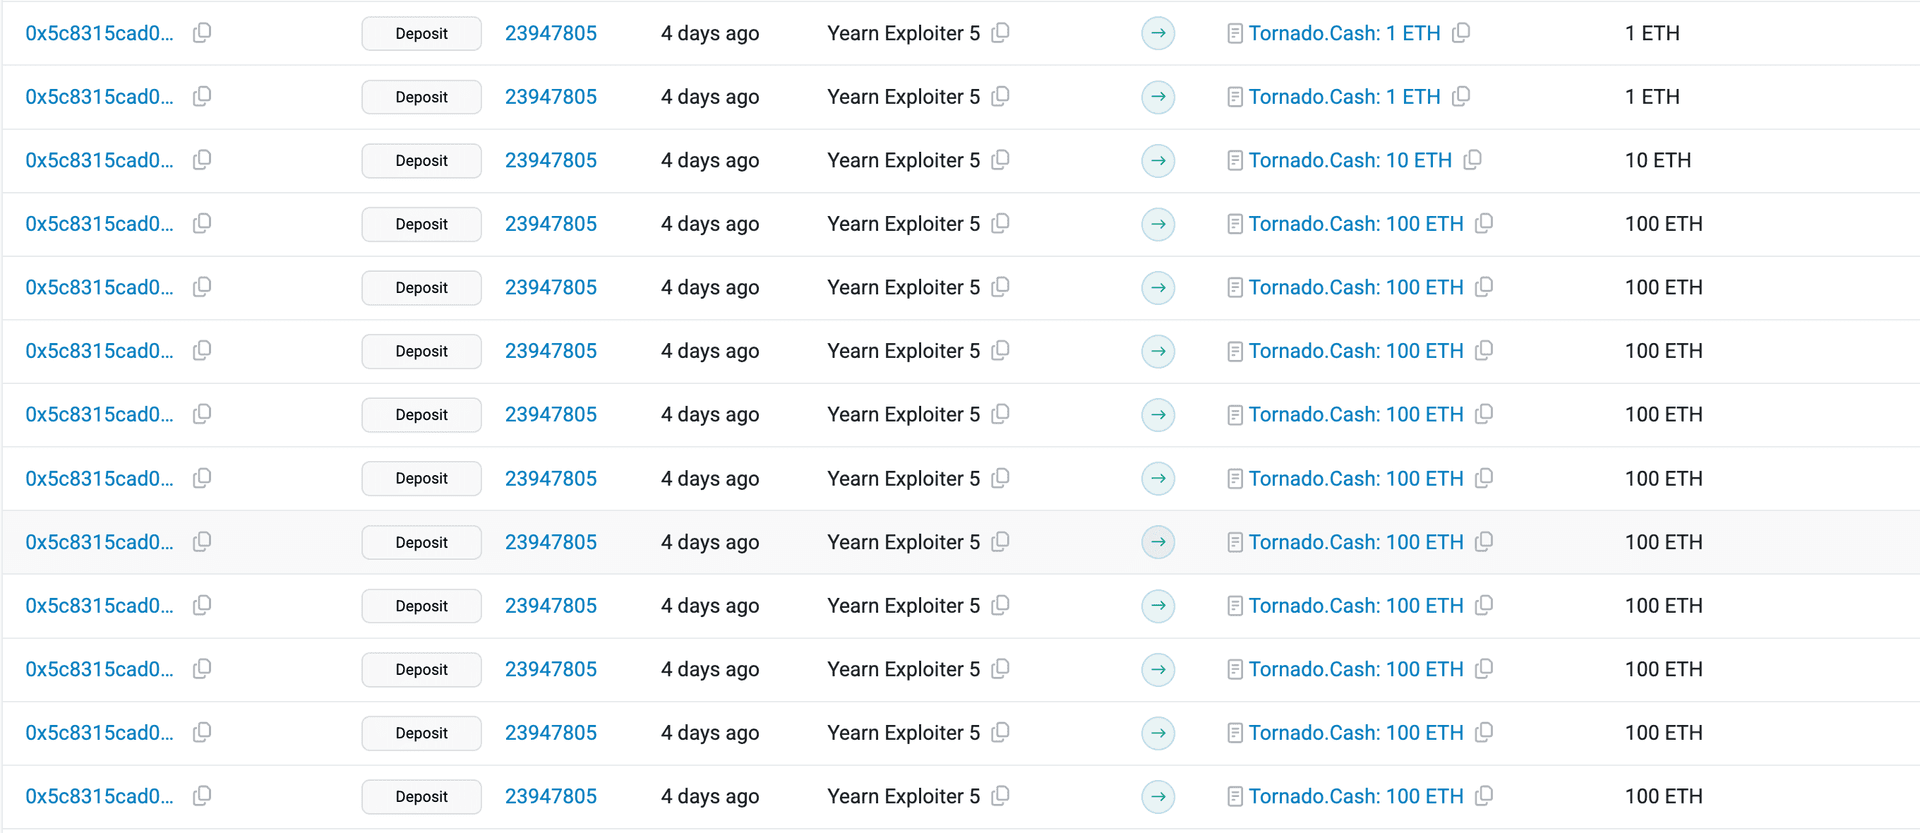
Task: Open the Tornado.Cash: 1 ETH contract page
Action: click(1345, 33)
